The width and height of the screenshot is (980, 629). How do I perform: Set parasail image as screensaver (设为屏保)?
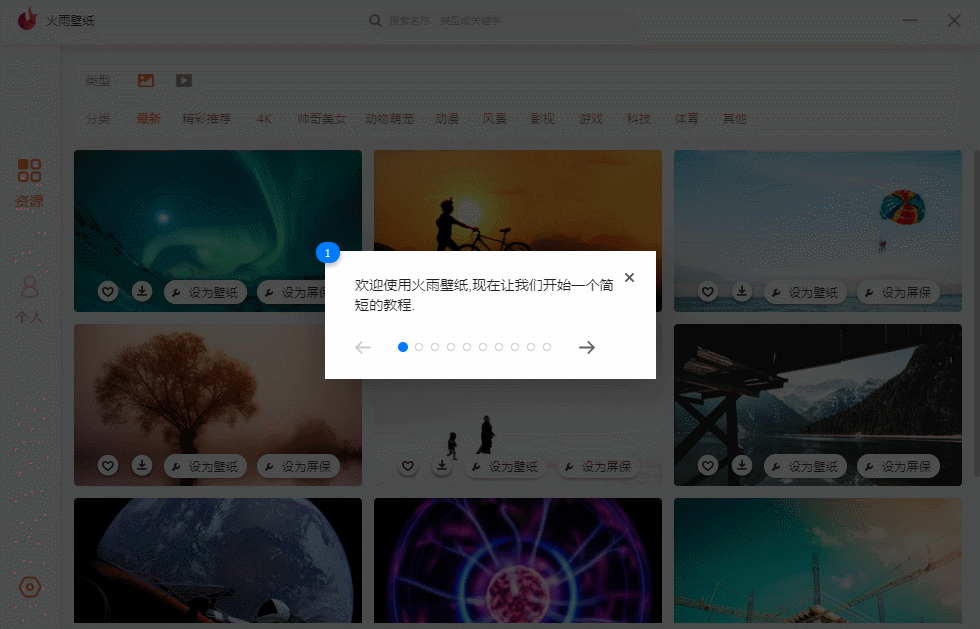(x=898, y=292)
